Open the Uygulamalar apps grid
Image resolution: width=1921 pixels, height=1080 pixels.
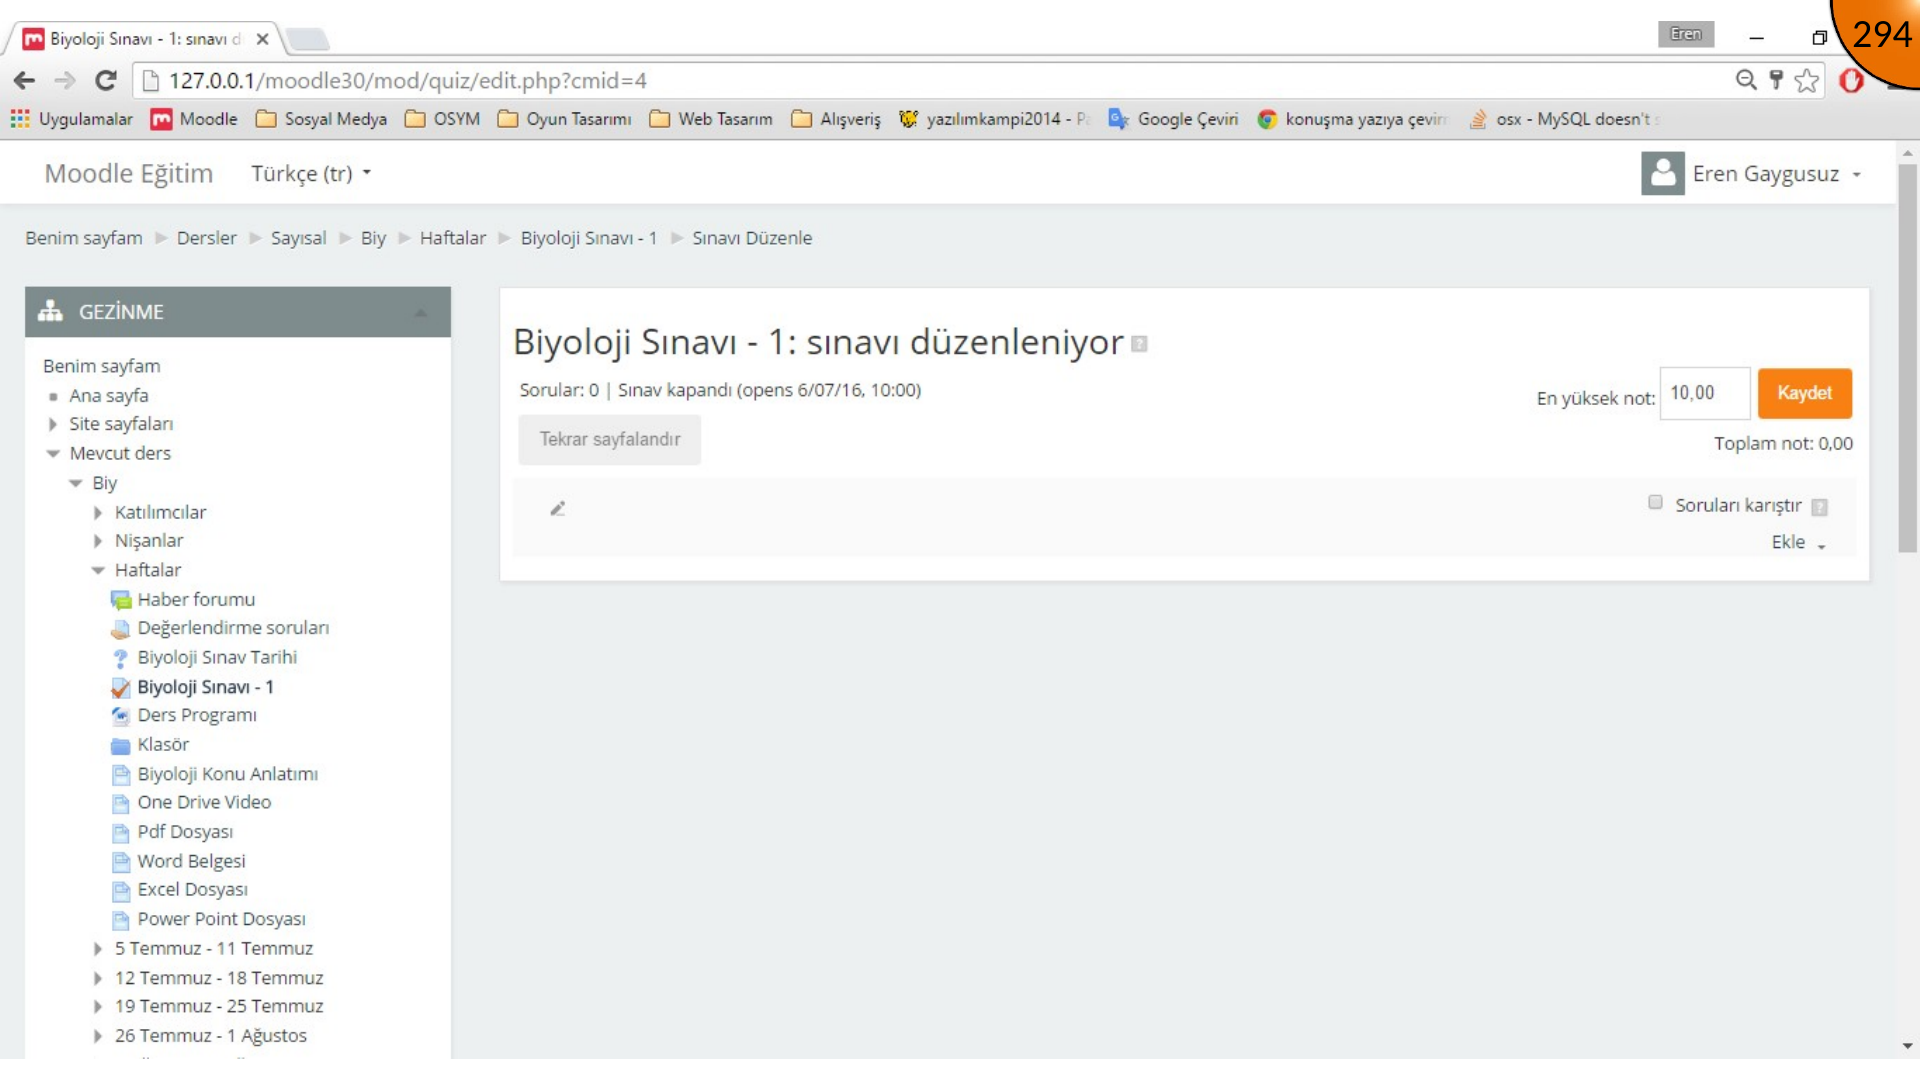tap(72, 119)
